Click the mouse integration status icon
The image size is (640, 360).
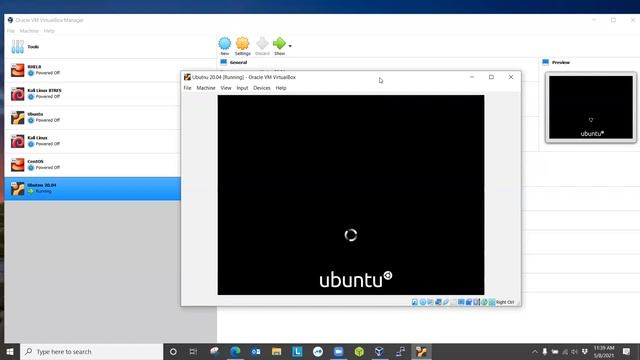(484, 302)
